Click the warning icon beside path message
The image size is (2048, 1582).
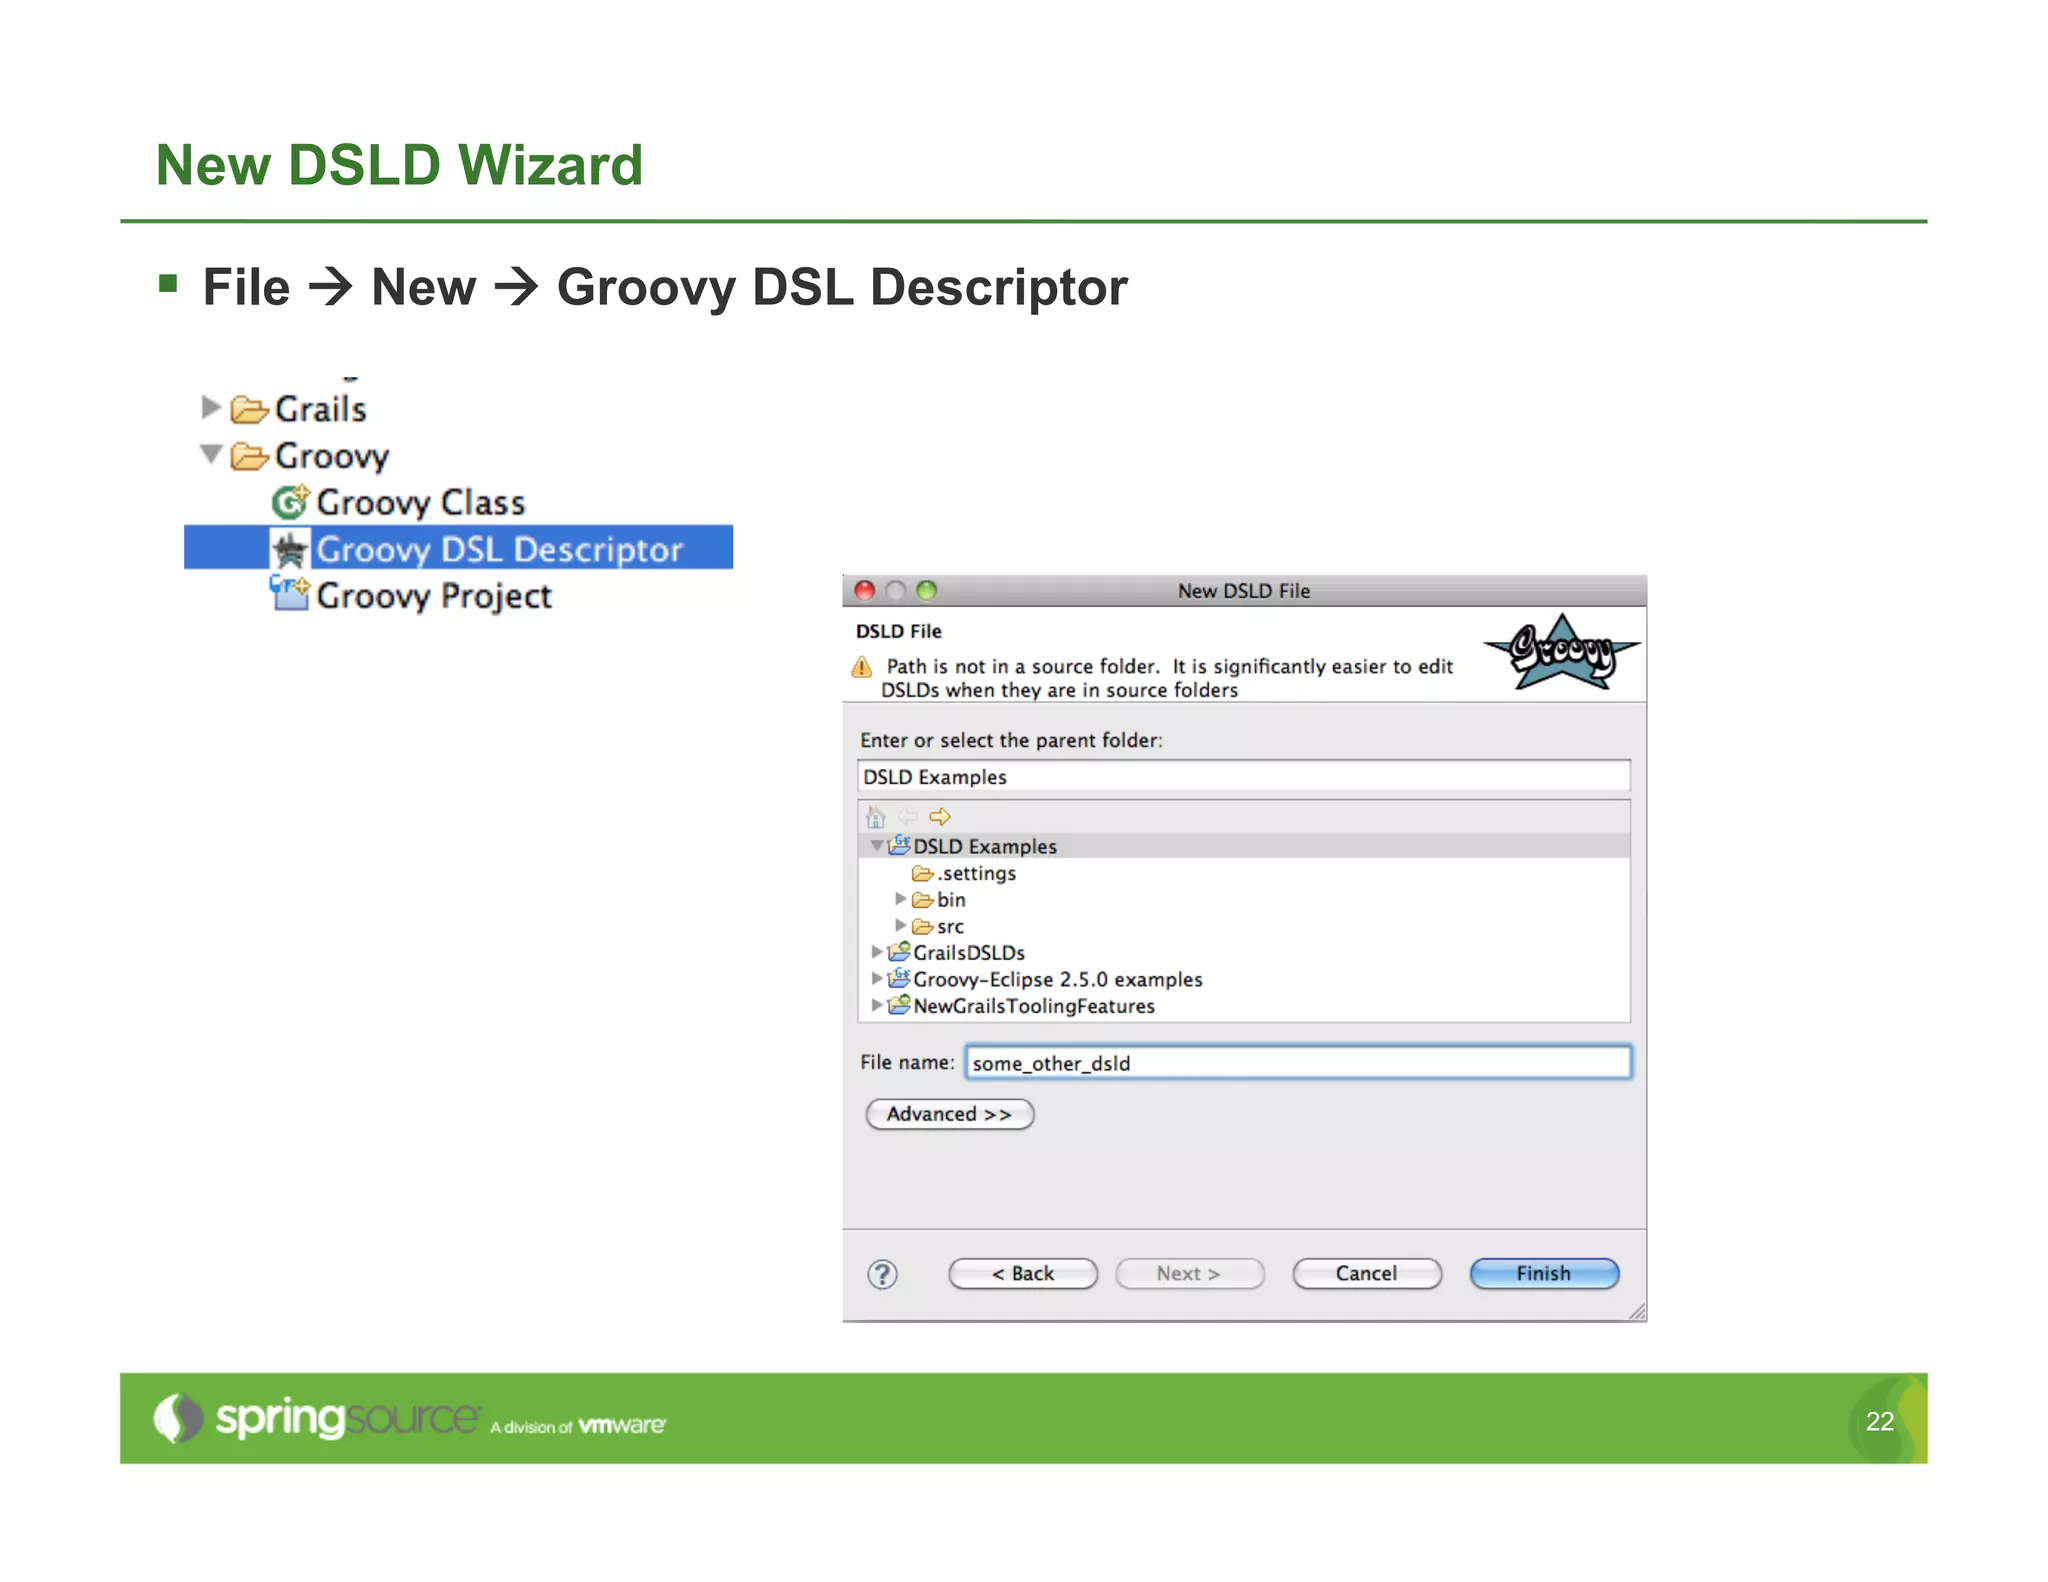(x=861, y=667)
